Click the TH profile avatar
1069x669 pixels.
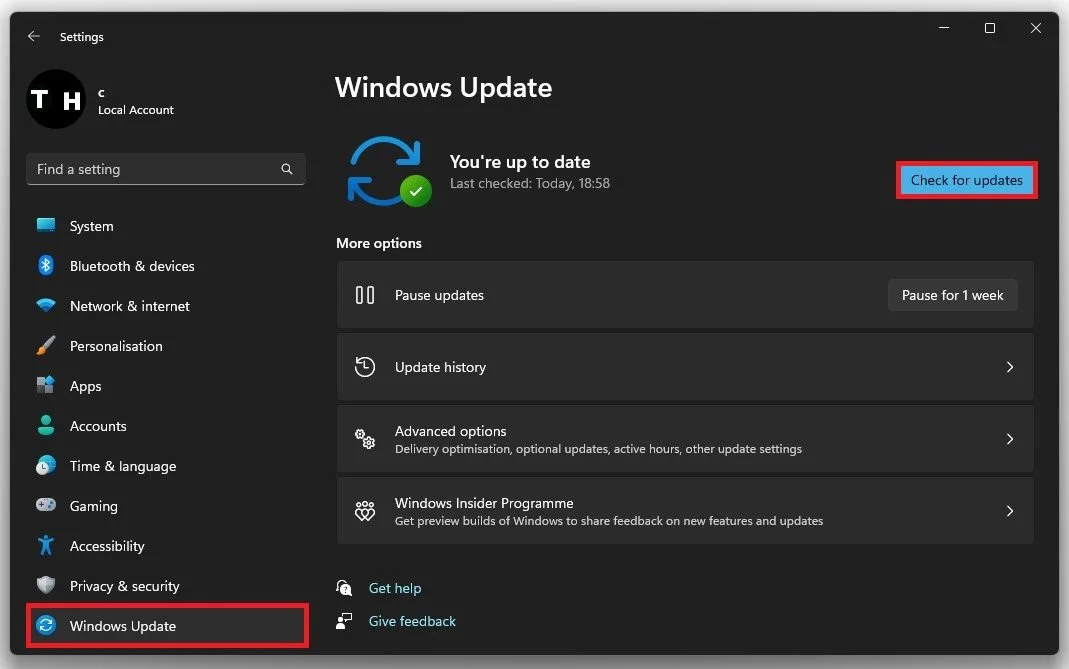click(56, 99)
